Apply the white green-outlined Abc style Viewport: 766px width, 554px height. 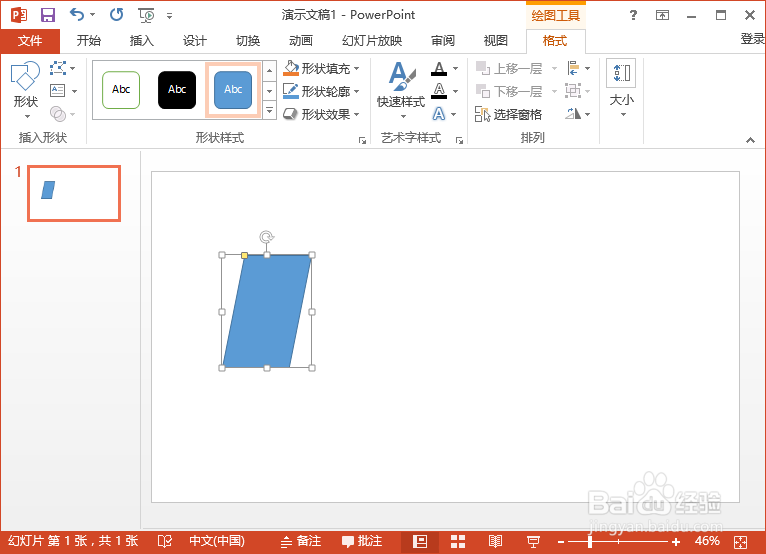pyautogui.click(x=121, y=90)
